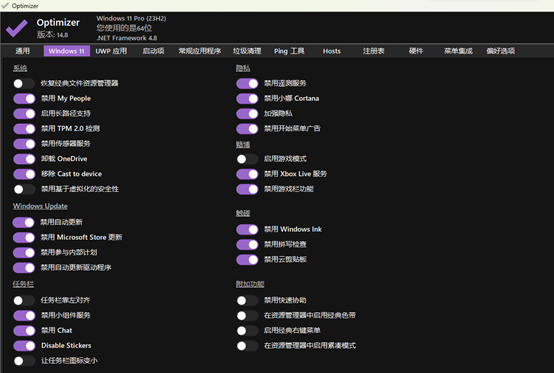The width and height of the screenshot is (554, 373).
Task: Toggle the 禁用自动更新驱动程序 switch
Action: point(24,268)
